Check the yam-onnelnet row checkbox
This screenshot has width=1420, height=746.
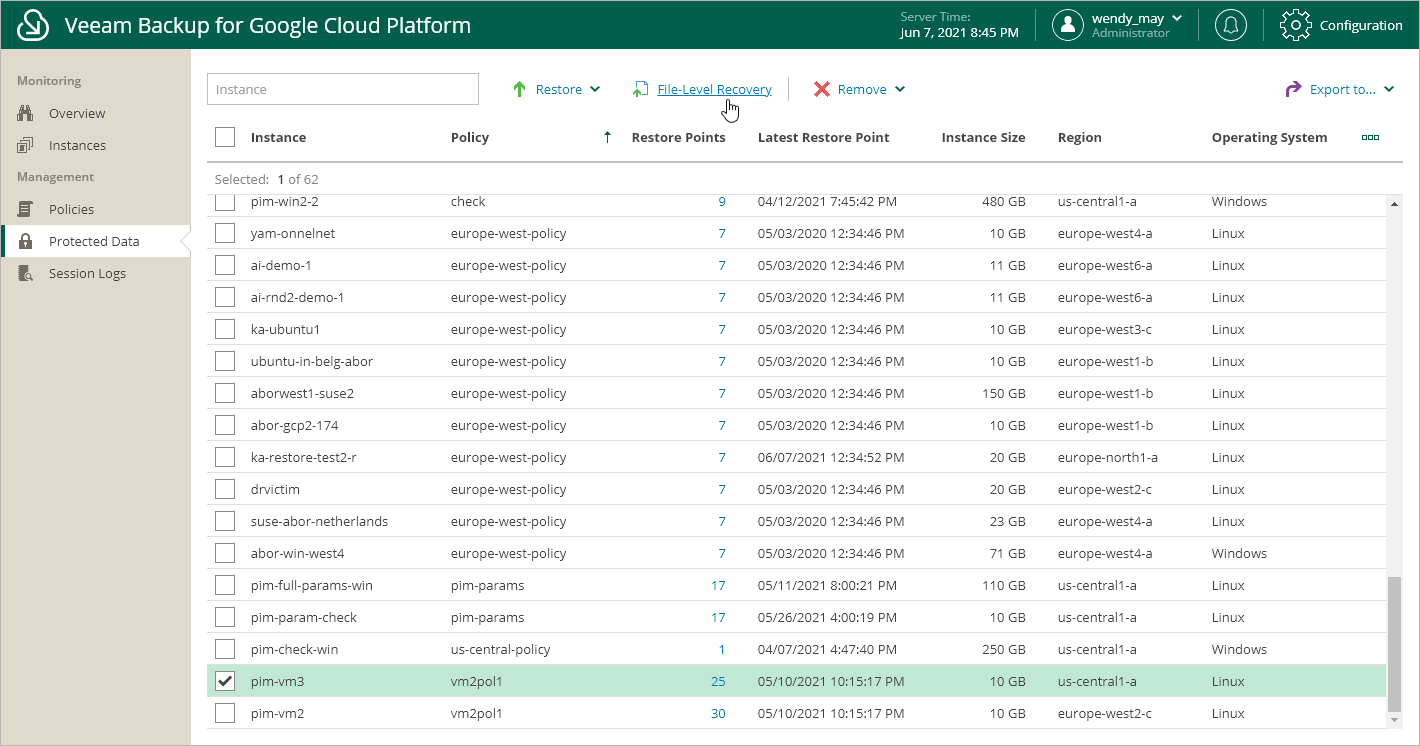click(x=225, y=233)
